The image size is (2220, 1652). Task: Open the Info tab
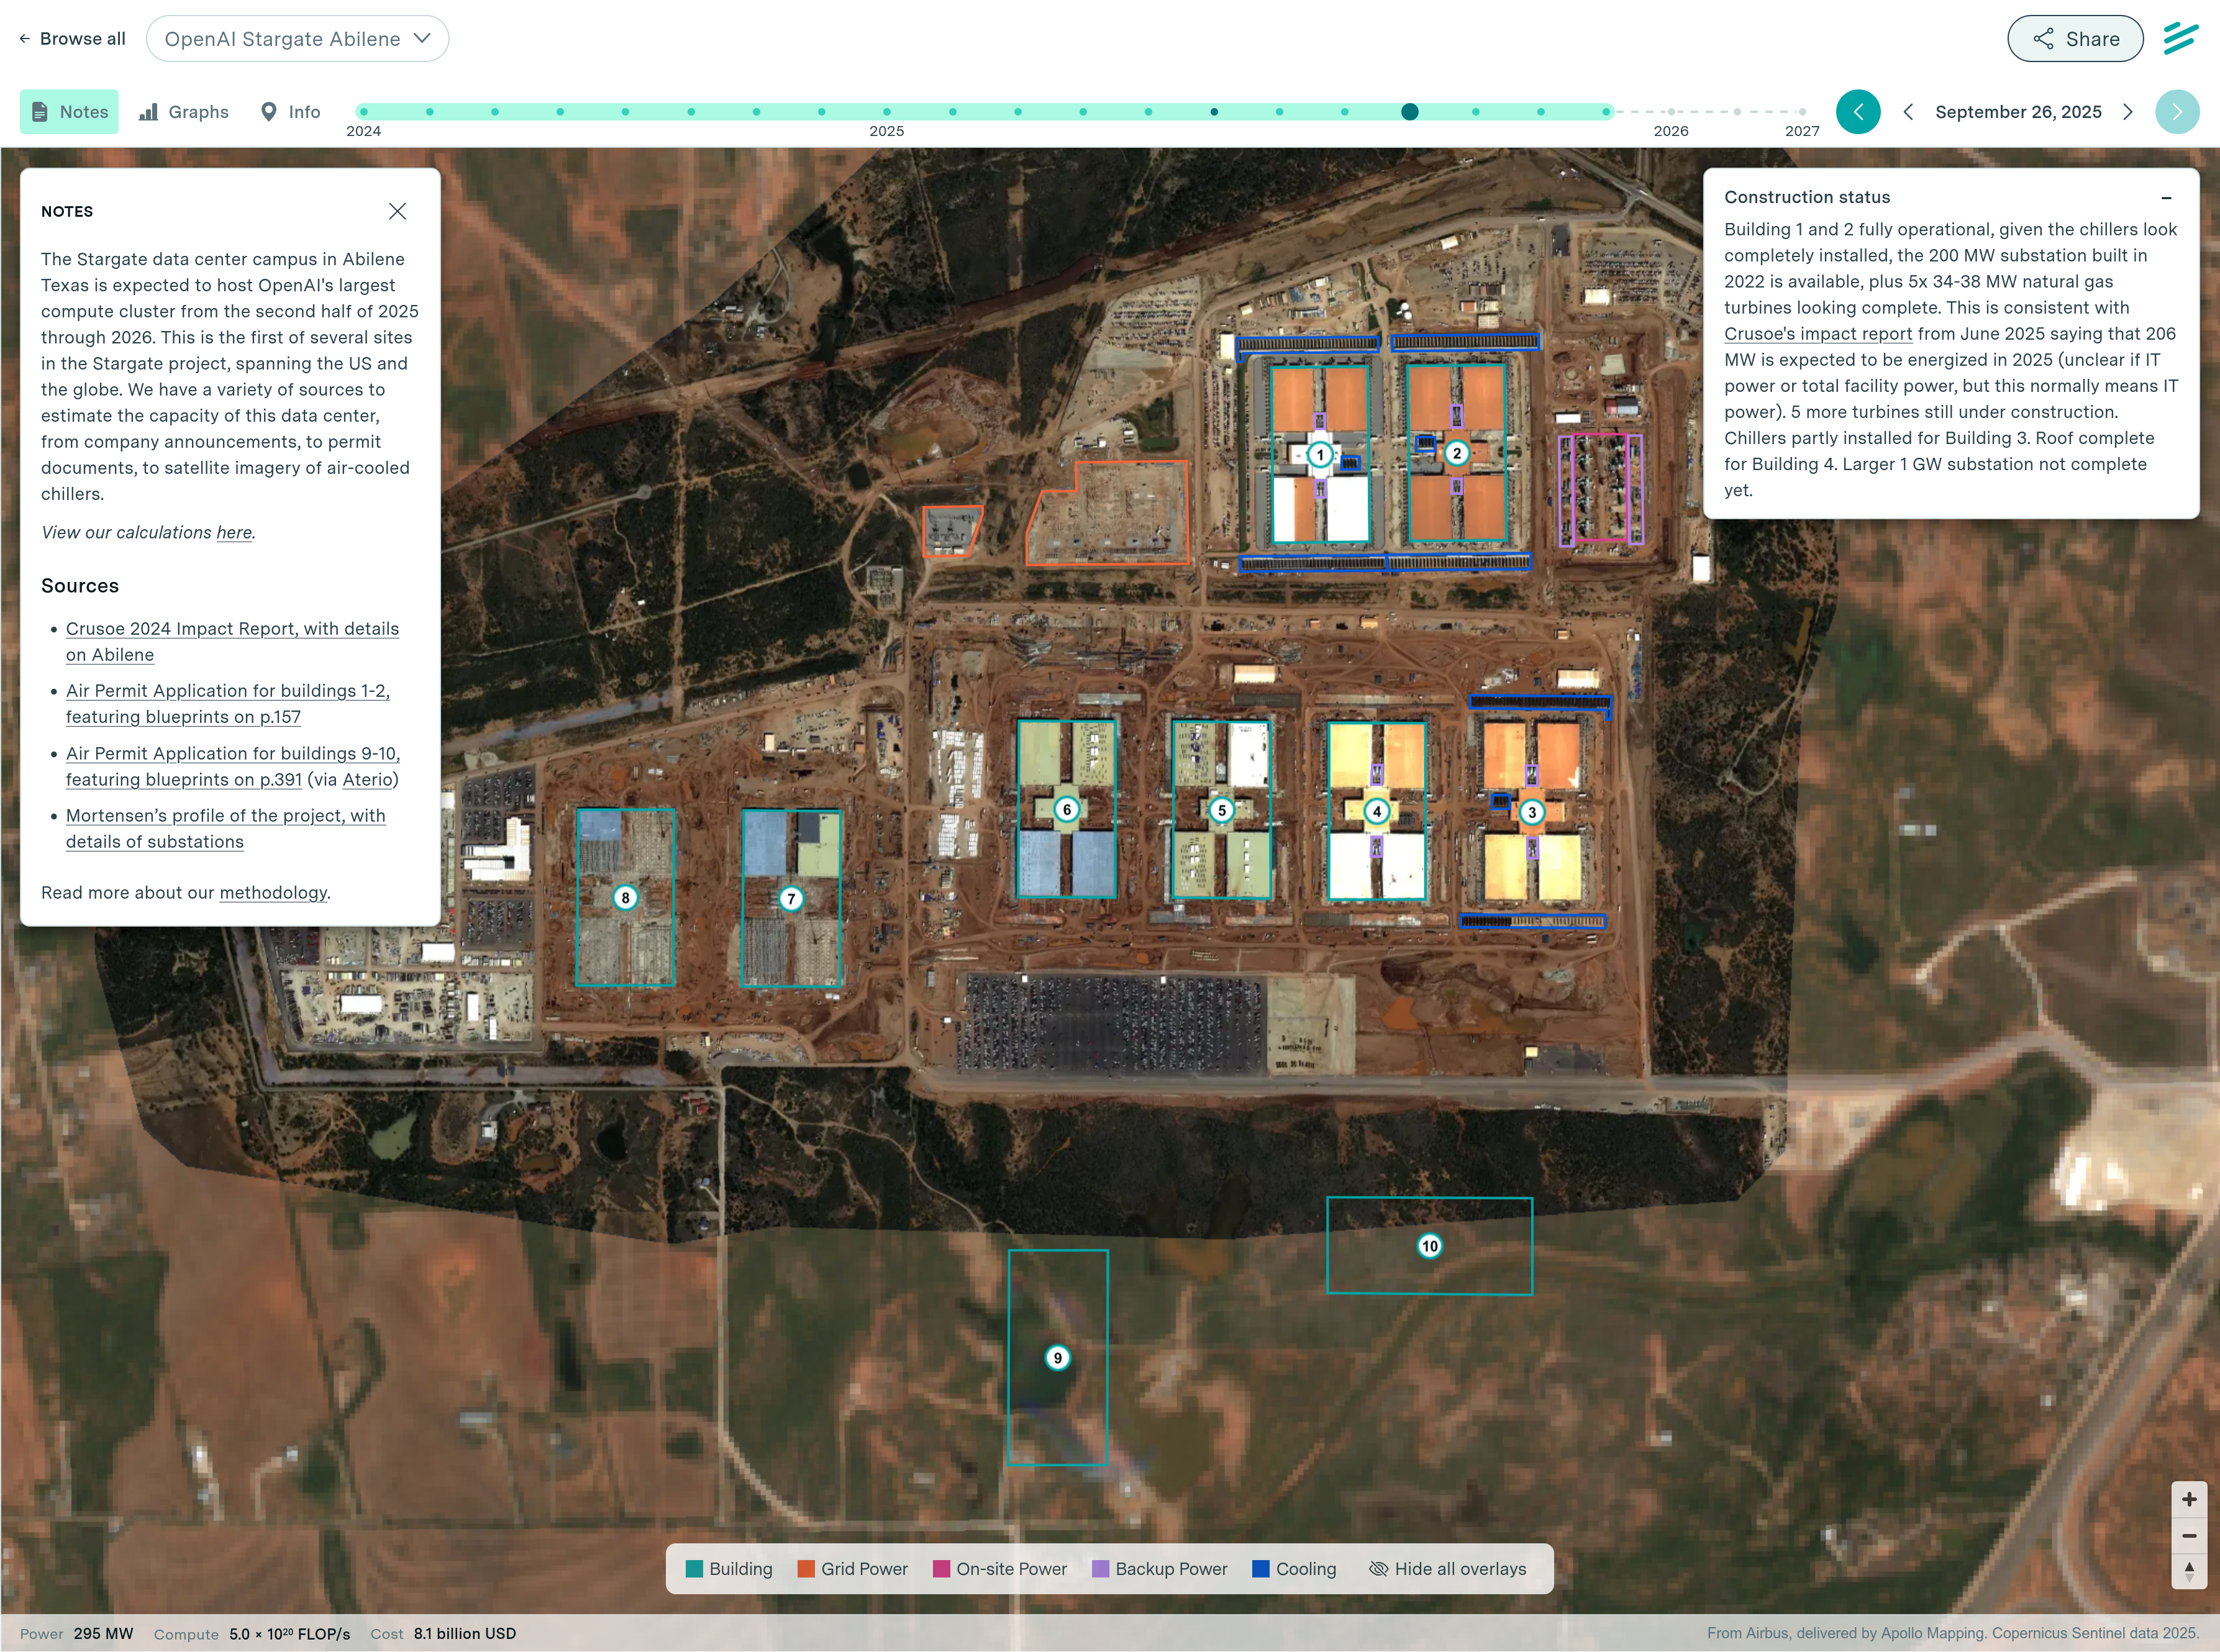click(x=291, y=112)
